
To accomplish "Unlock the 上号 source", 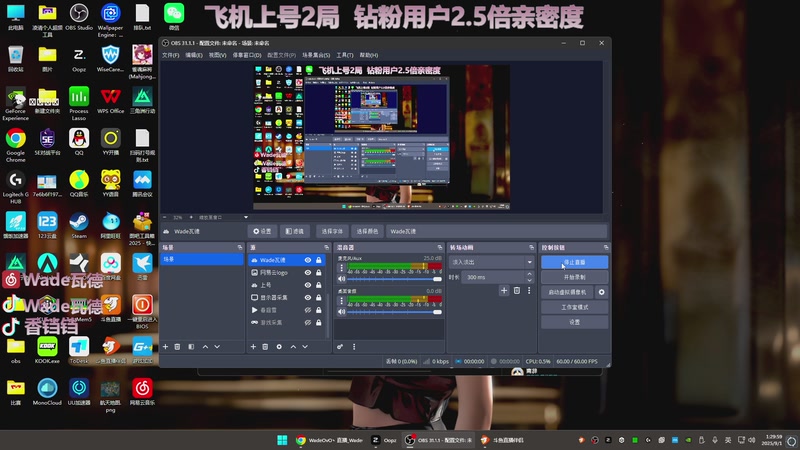I will click(x=319, y=285).
